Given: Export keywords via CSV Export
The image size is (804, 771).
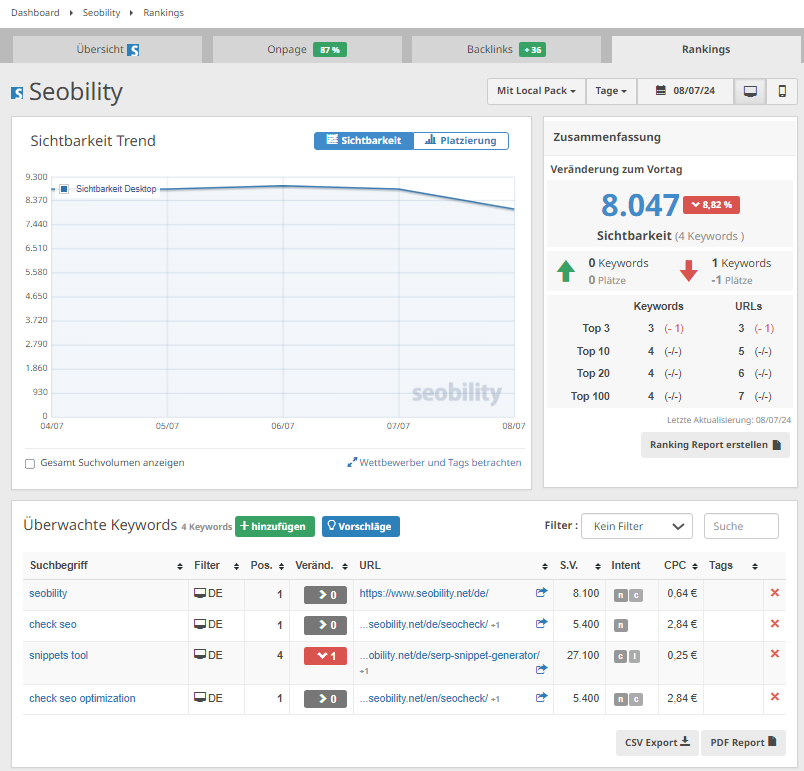Looking at the screenshot, I should pos(657,742).
